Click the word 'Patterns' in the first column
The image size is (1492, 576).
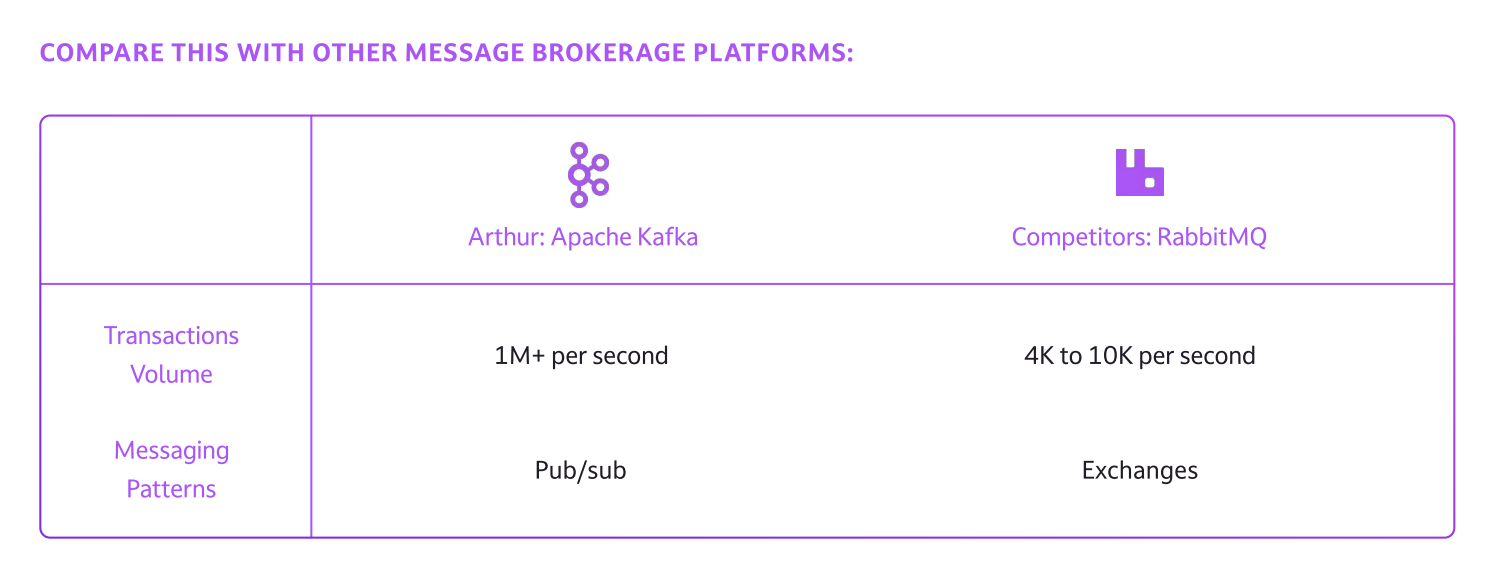point(172,489)
